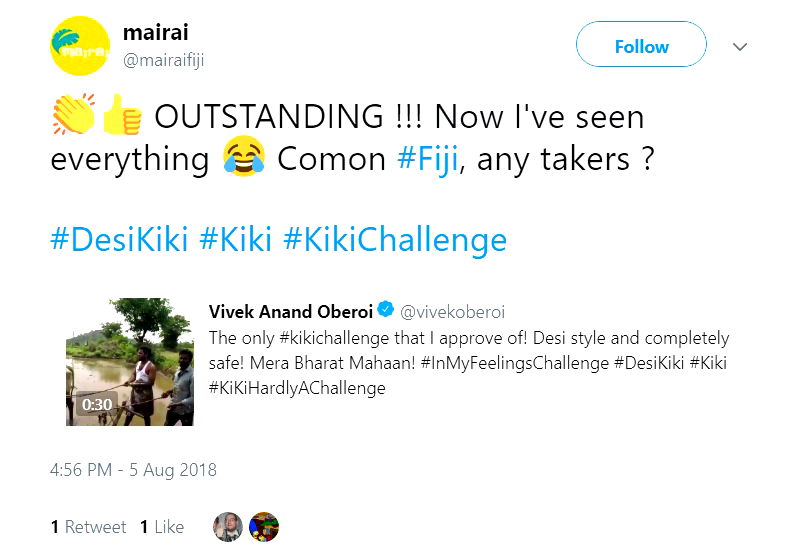
Task: Open the blue #Kiki hashtag link
Action: (235, 241)
